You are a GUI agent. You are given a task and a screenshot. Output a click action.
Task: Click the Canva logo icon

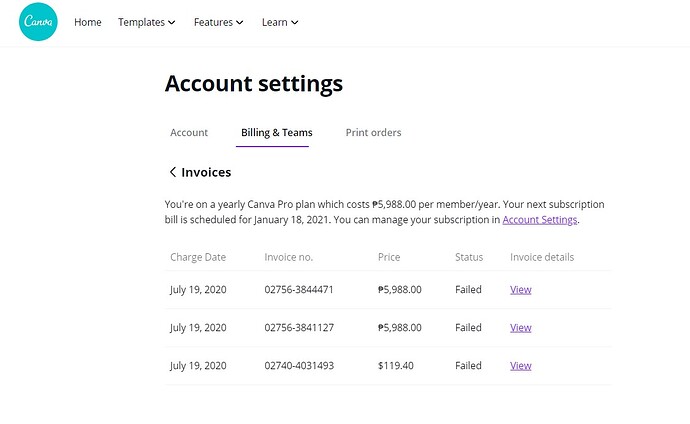(39, 22)
